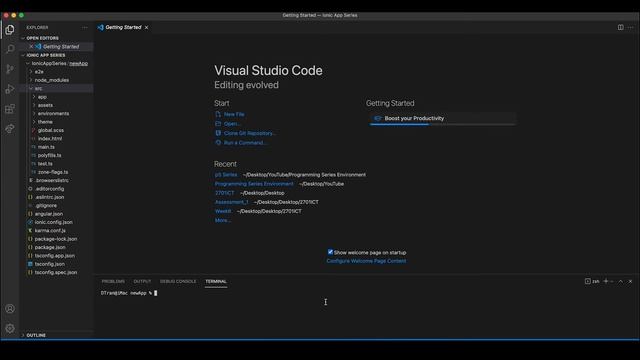Screen dimensions: 640x360
Task: Open package-lock.json file
Action: (x=56, y=239)
